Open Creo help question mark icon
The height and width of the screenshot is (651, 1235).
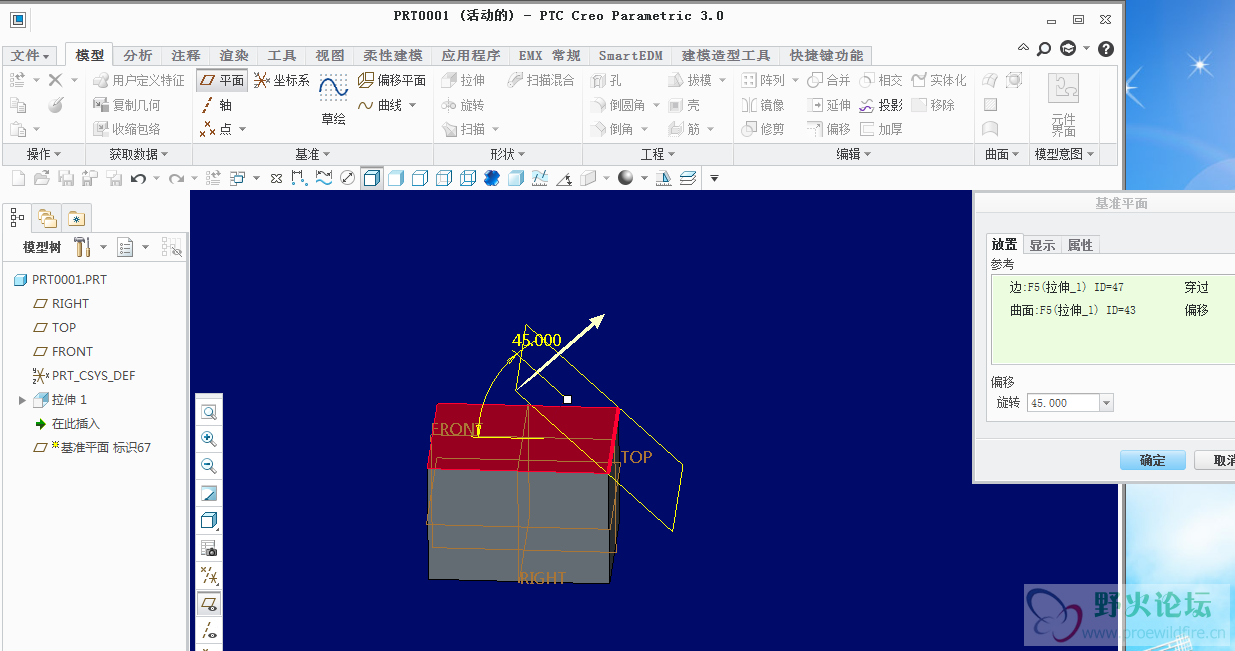point(1106,48)
